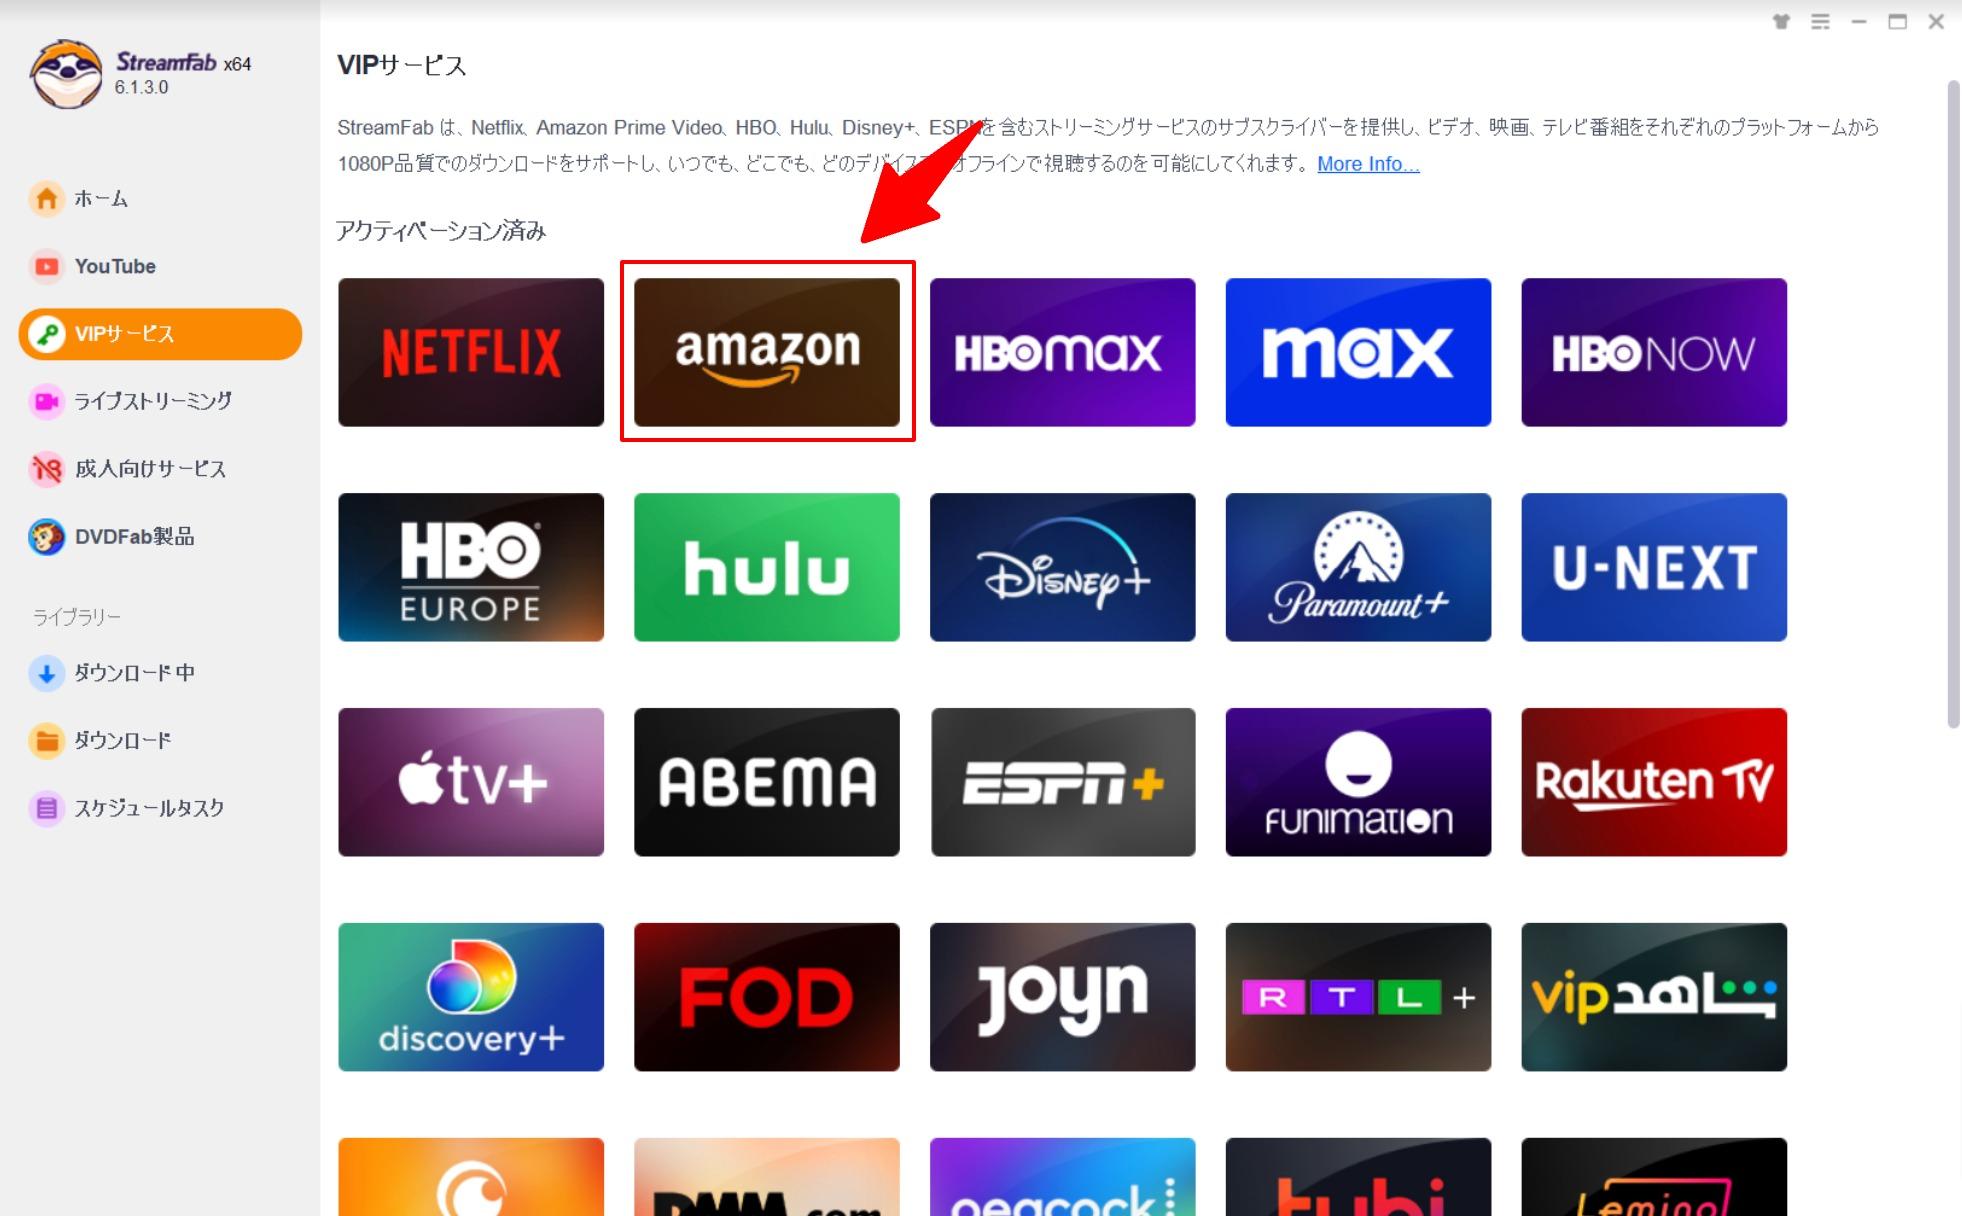Click the DVDFab mascot icon
1962x1216 pixels.
(46, 537)
